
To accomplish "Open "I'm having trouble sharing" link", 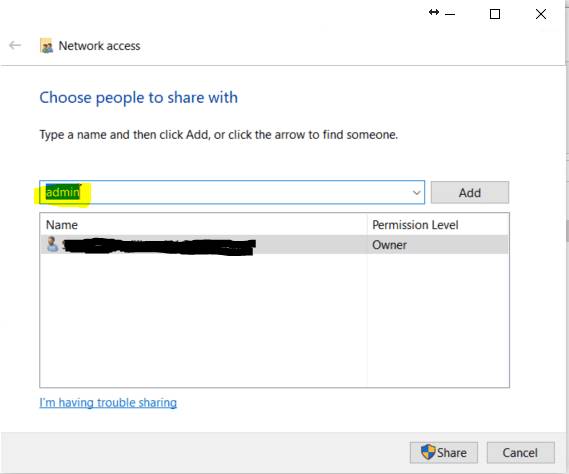I will (x=108, y=403).
